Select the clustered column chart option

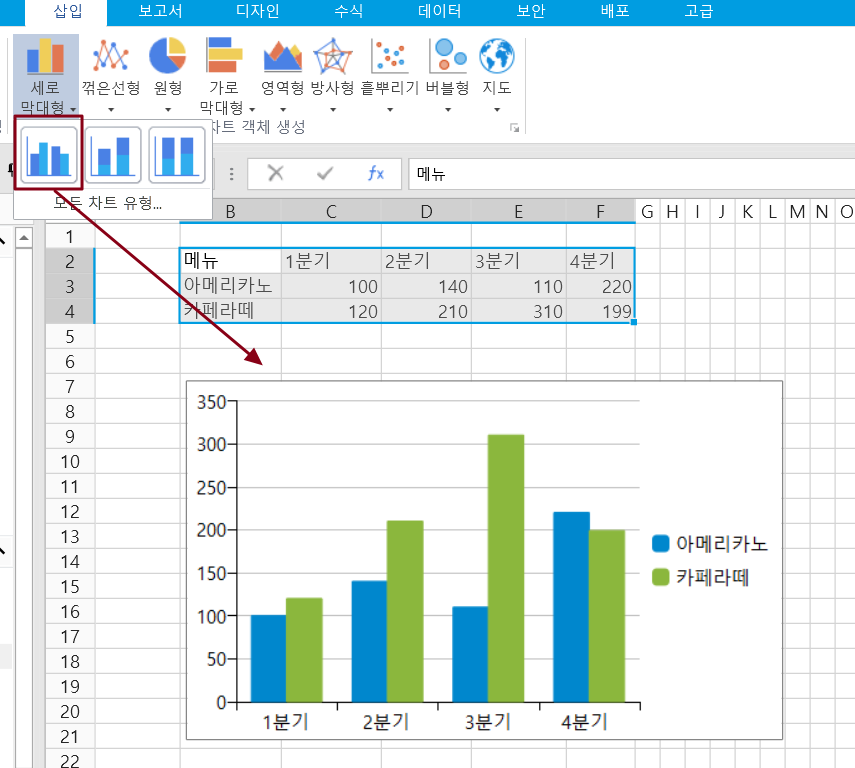coord(48,155)
